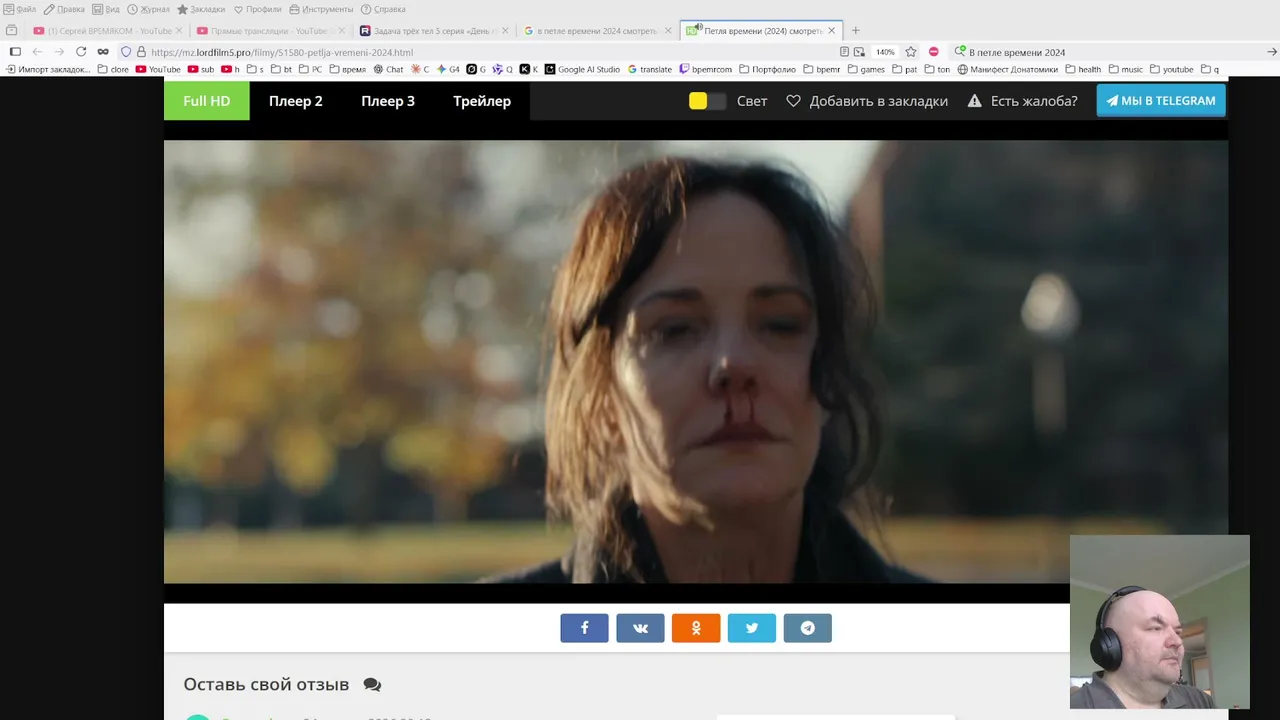
Task: Share the film on VK
Action: 640,628
